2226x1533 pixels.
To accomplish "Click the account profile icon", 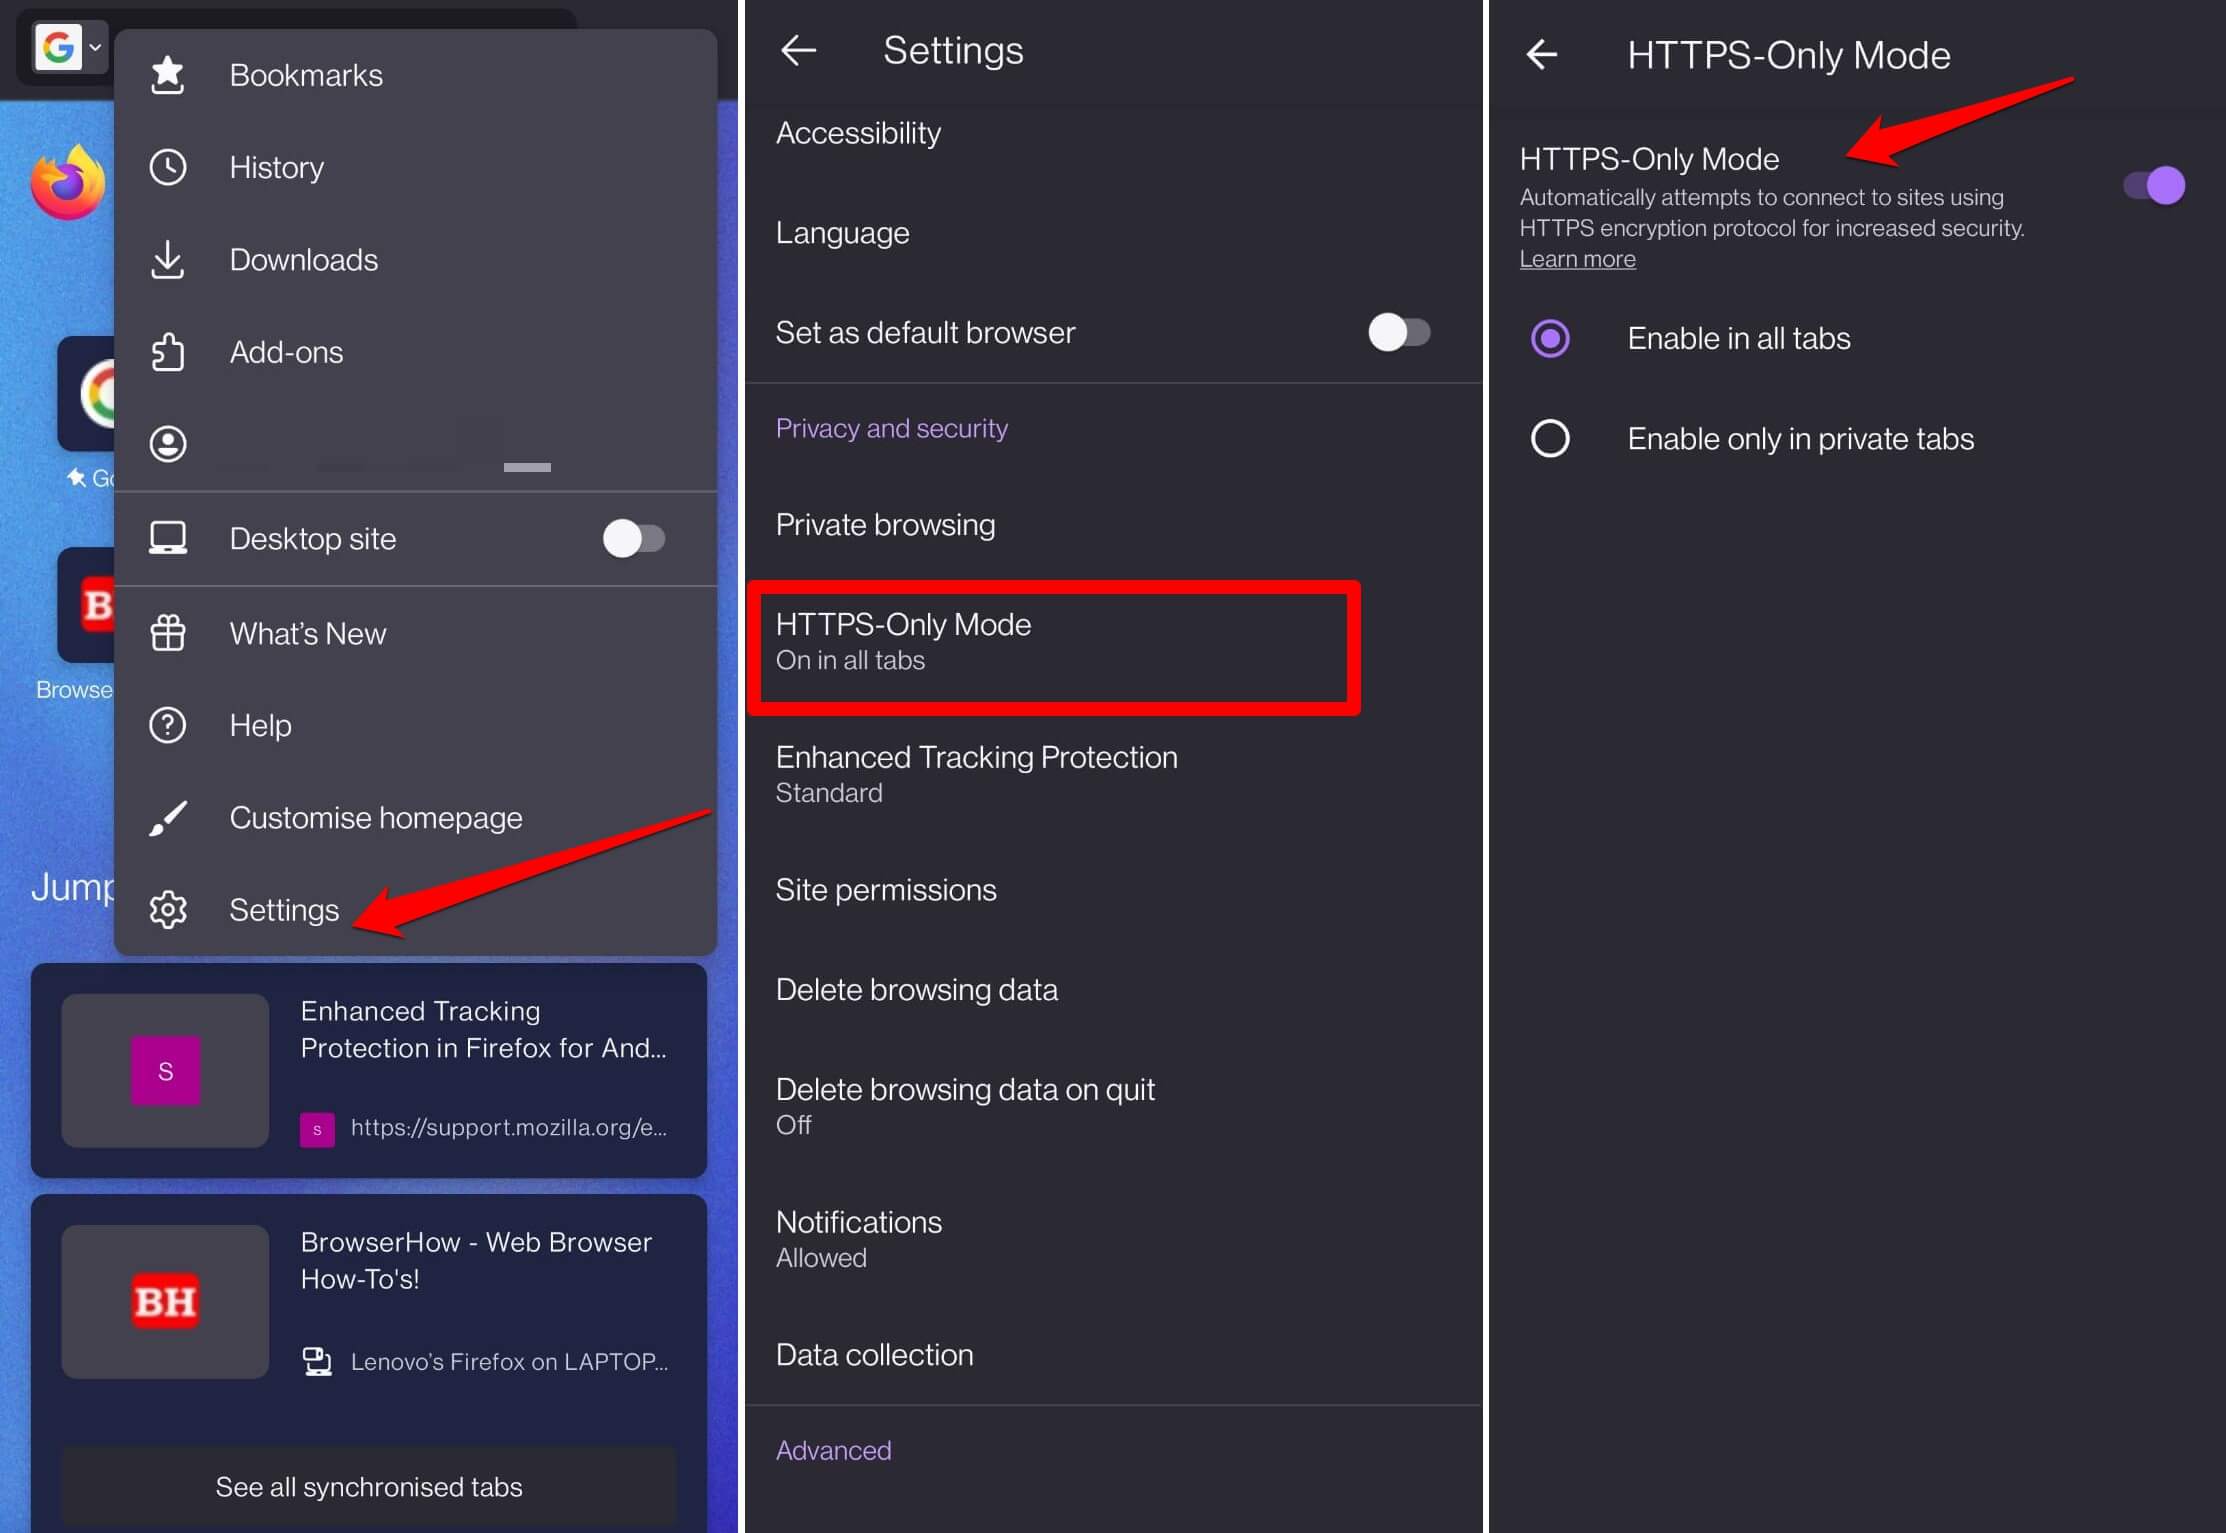I will (x=167, y=444).
